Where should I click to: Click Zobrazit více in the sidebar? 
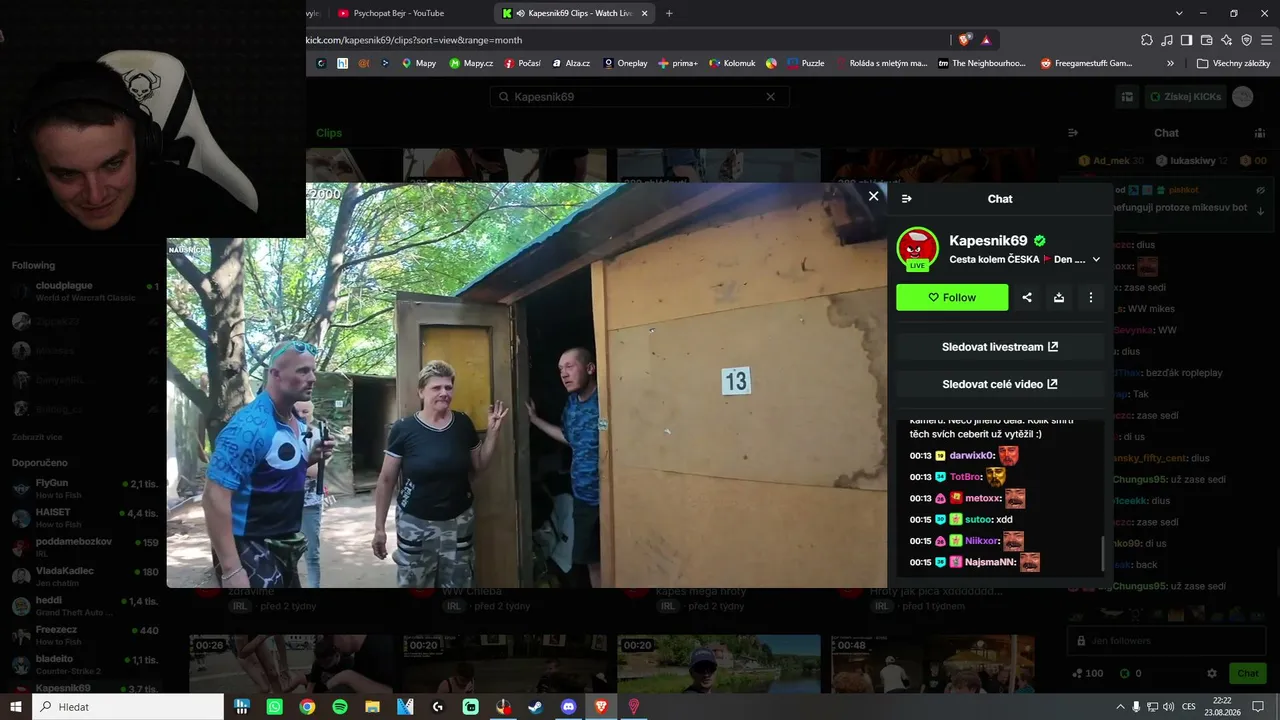[x=37, y=437]
